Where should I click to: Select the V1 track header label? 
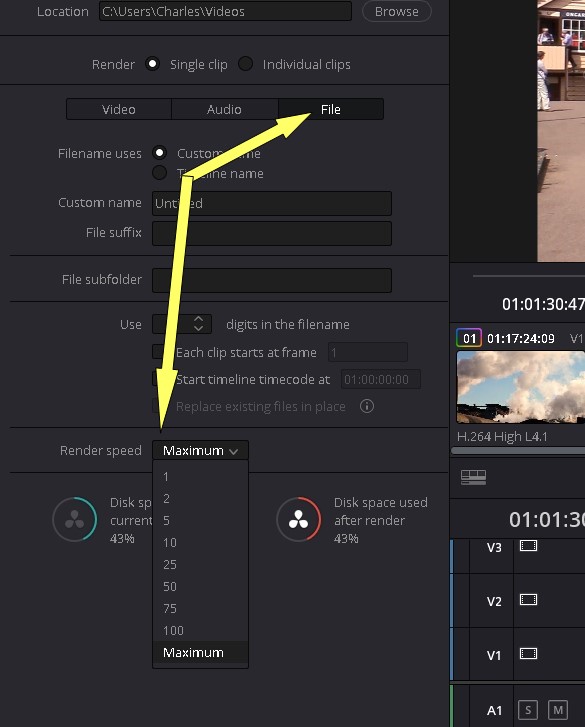pos(494,655)
